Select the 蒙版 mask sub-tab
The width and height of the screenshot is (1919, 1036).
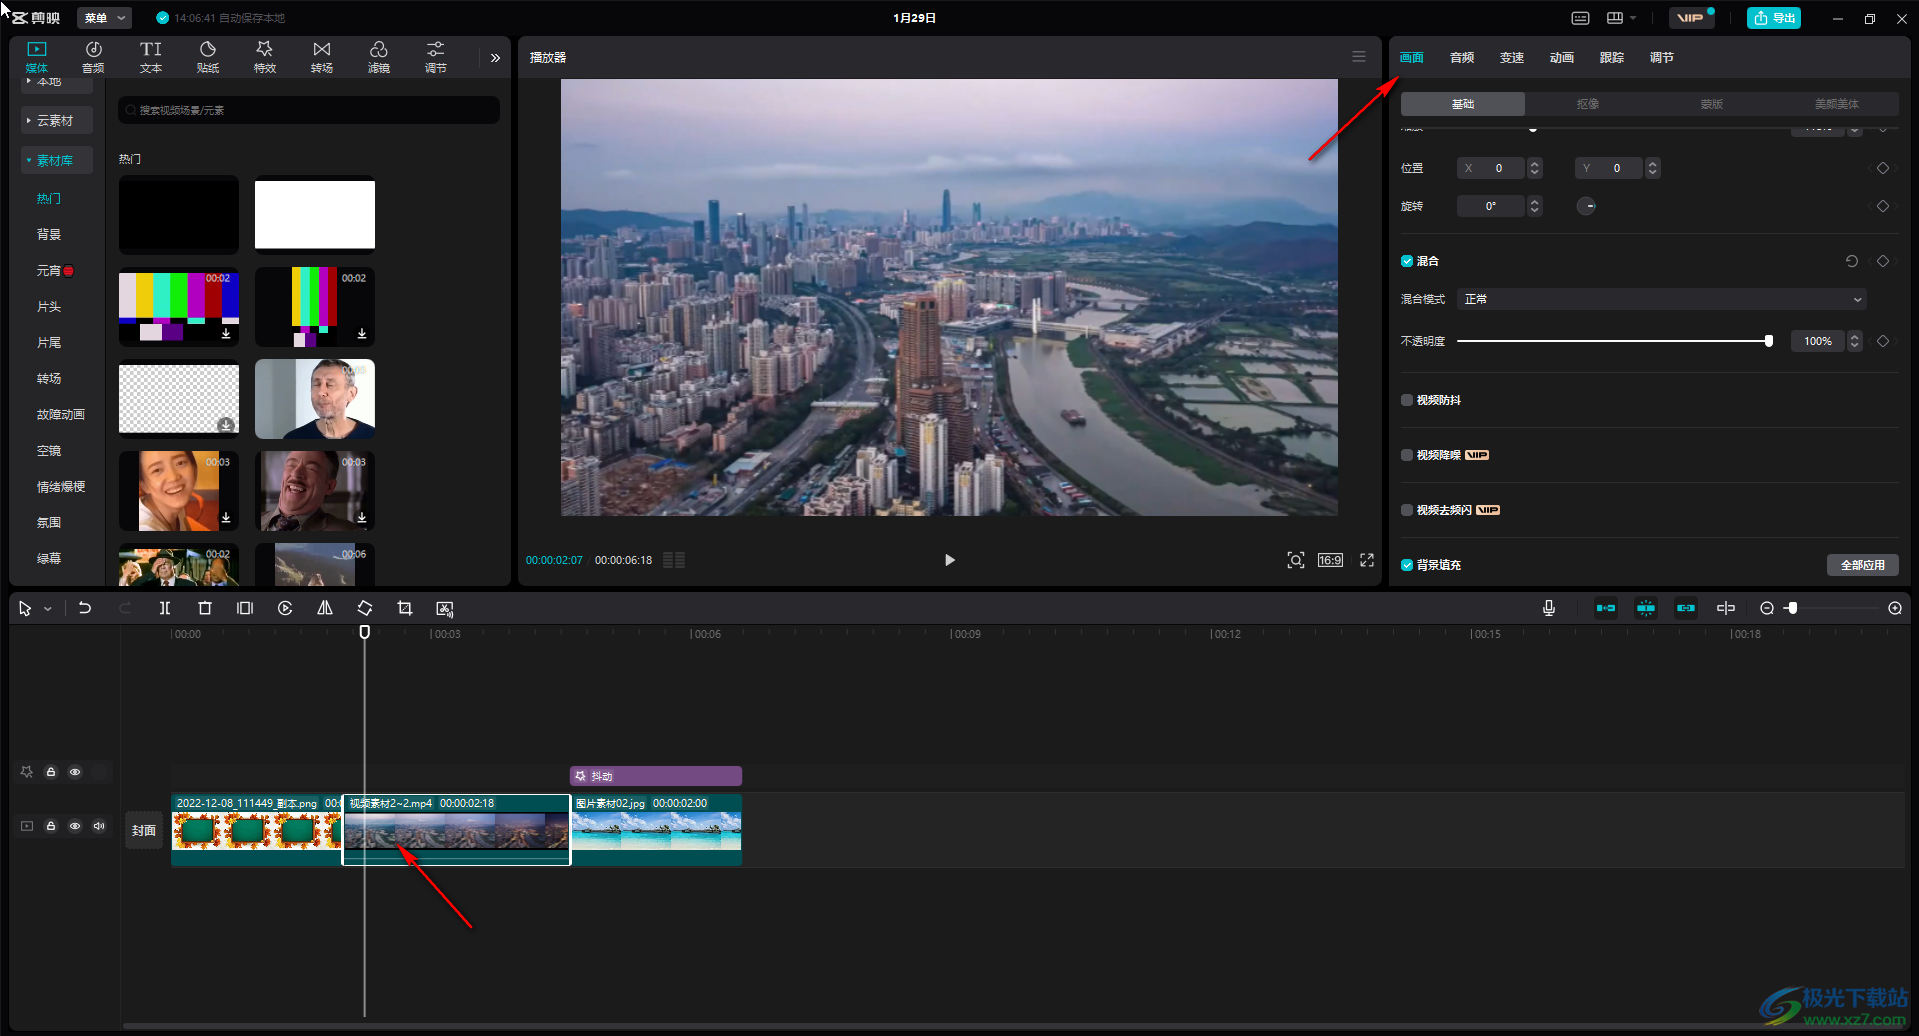pos(1712,104)
